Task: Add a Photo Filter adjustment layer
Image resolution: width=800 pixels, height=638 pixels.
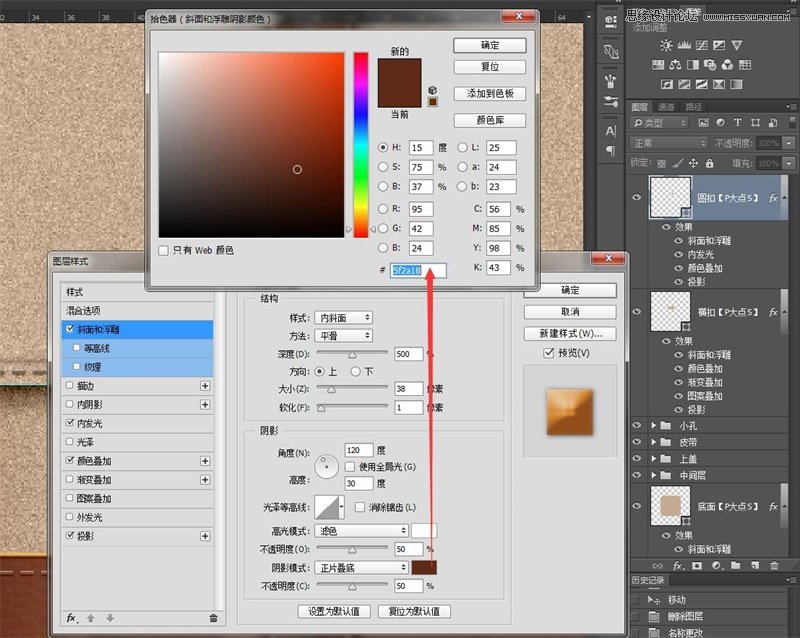Action: 710,65
